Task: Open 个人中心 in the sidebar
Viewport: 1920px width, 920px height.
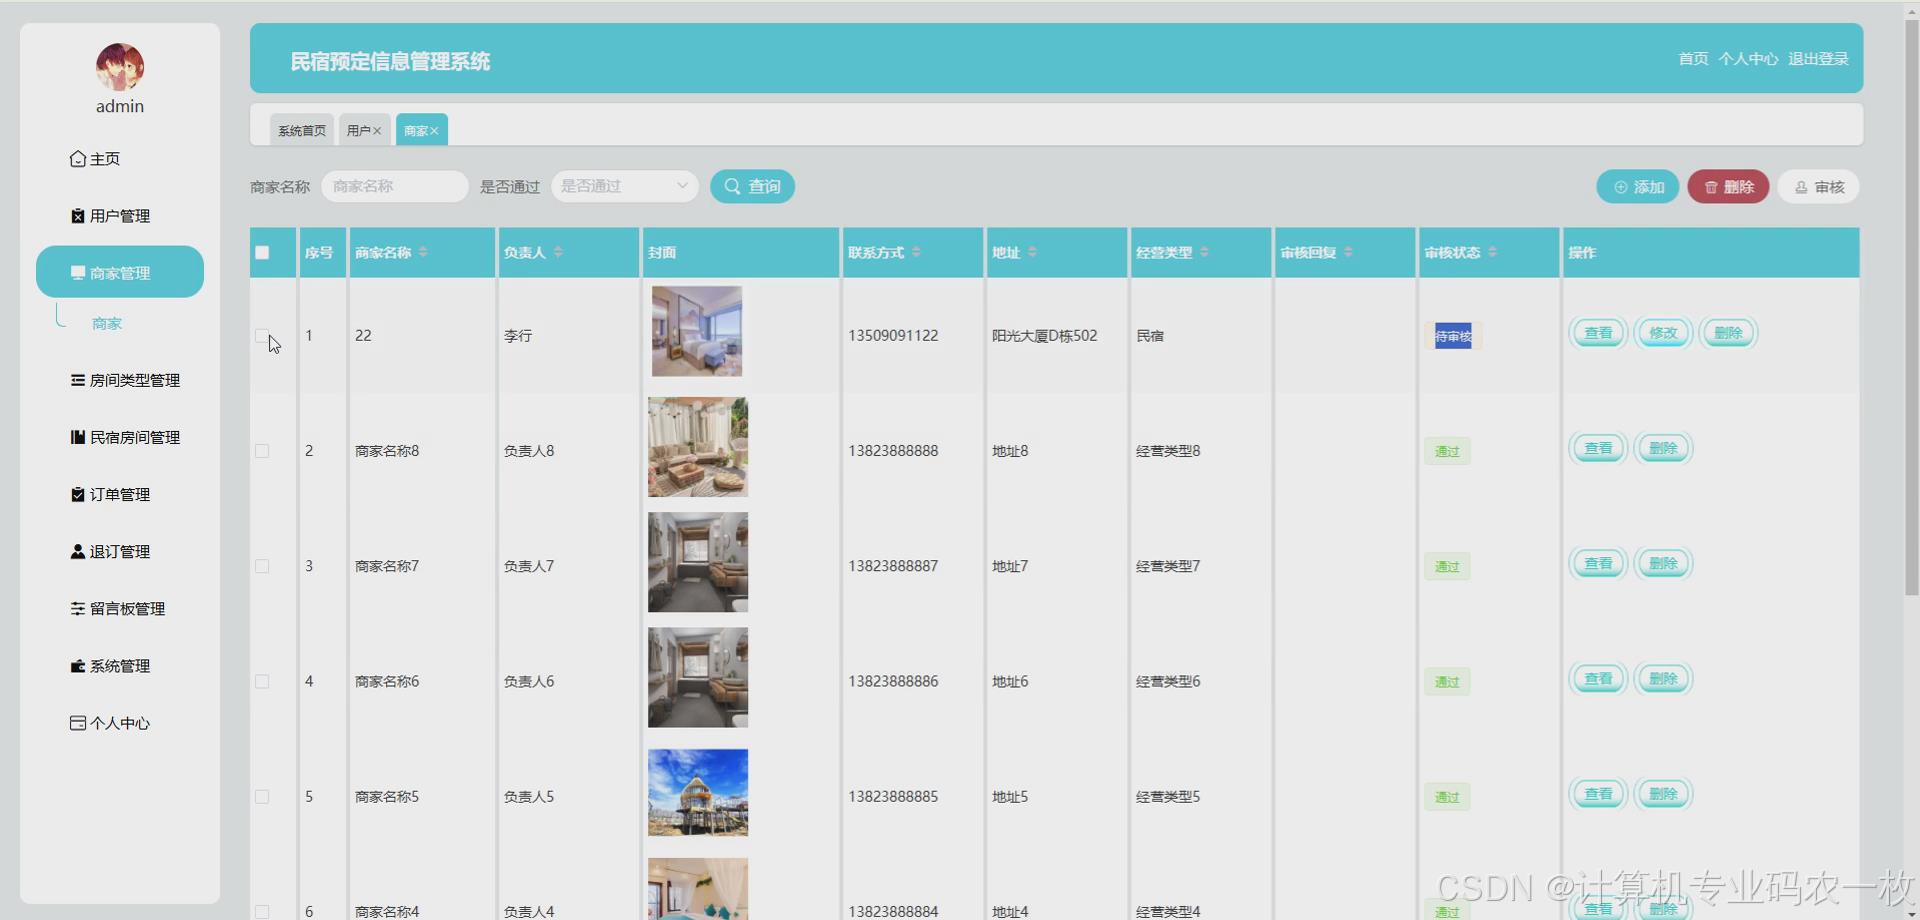Action: [x=110, y=723]
